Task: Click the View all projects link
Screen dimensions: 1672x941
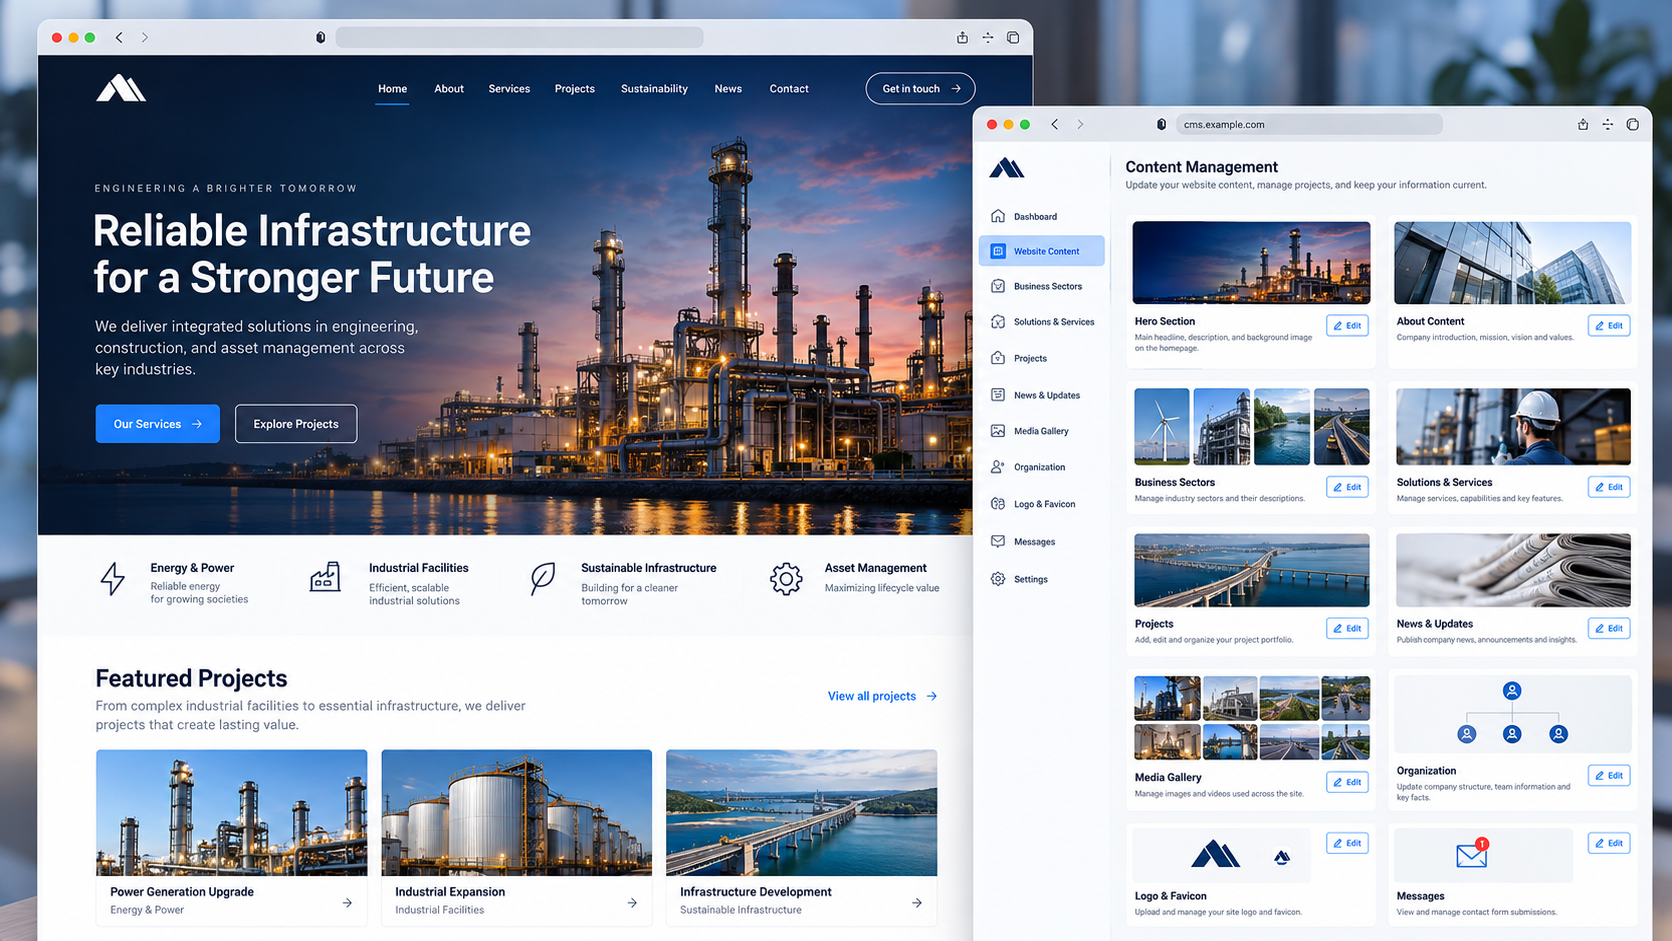Action: coord(882,696)
